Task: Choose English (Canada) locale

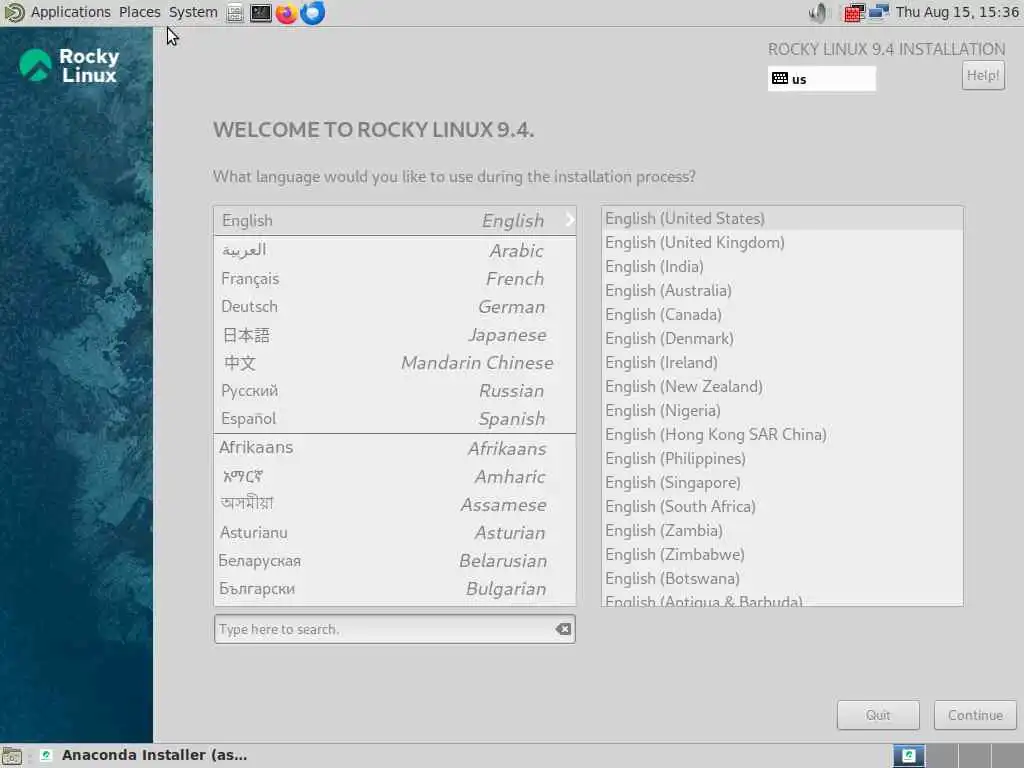Action: (x=782, y=315)
